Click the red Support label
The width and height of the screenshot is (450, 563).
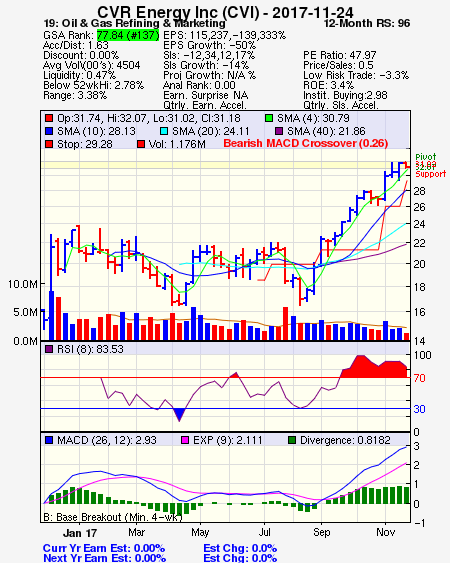point(431,174)
